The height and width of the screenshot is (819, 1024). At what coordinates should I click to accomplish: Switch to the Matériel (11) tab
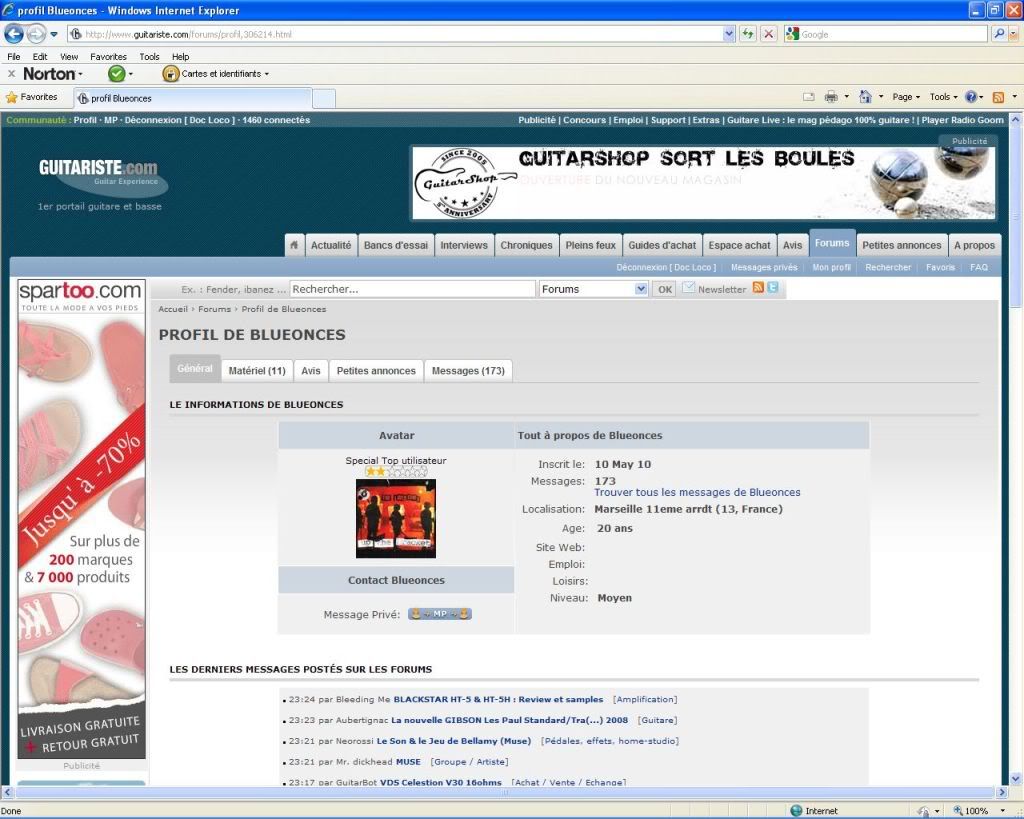tap(257, 371)
